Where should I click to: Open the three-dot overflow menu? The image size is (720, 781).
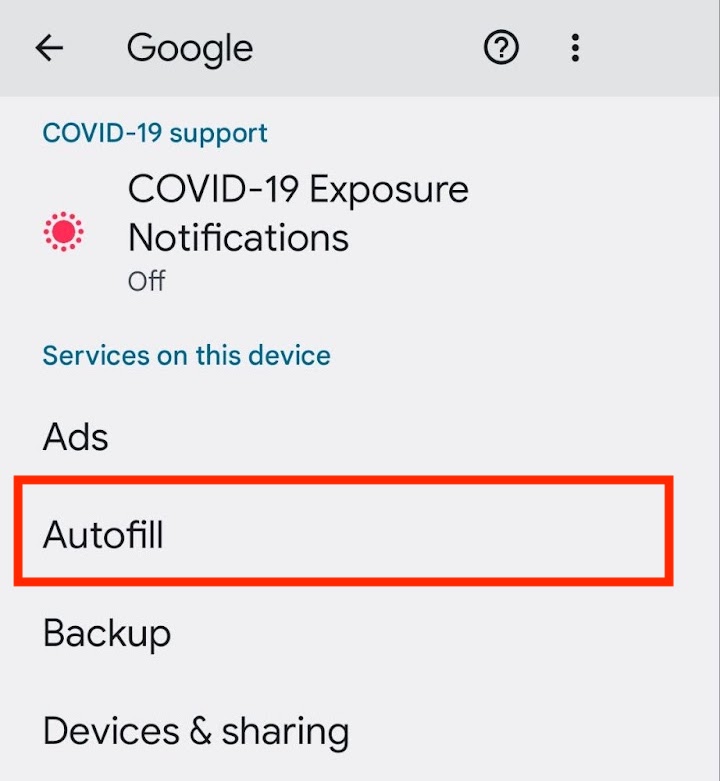tap(575, 48)
